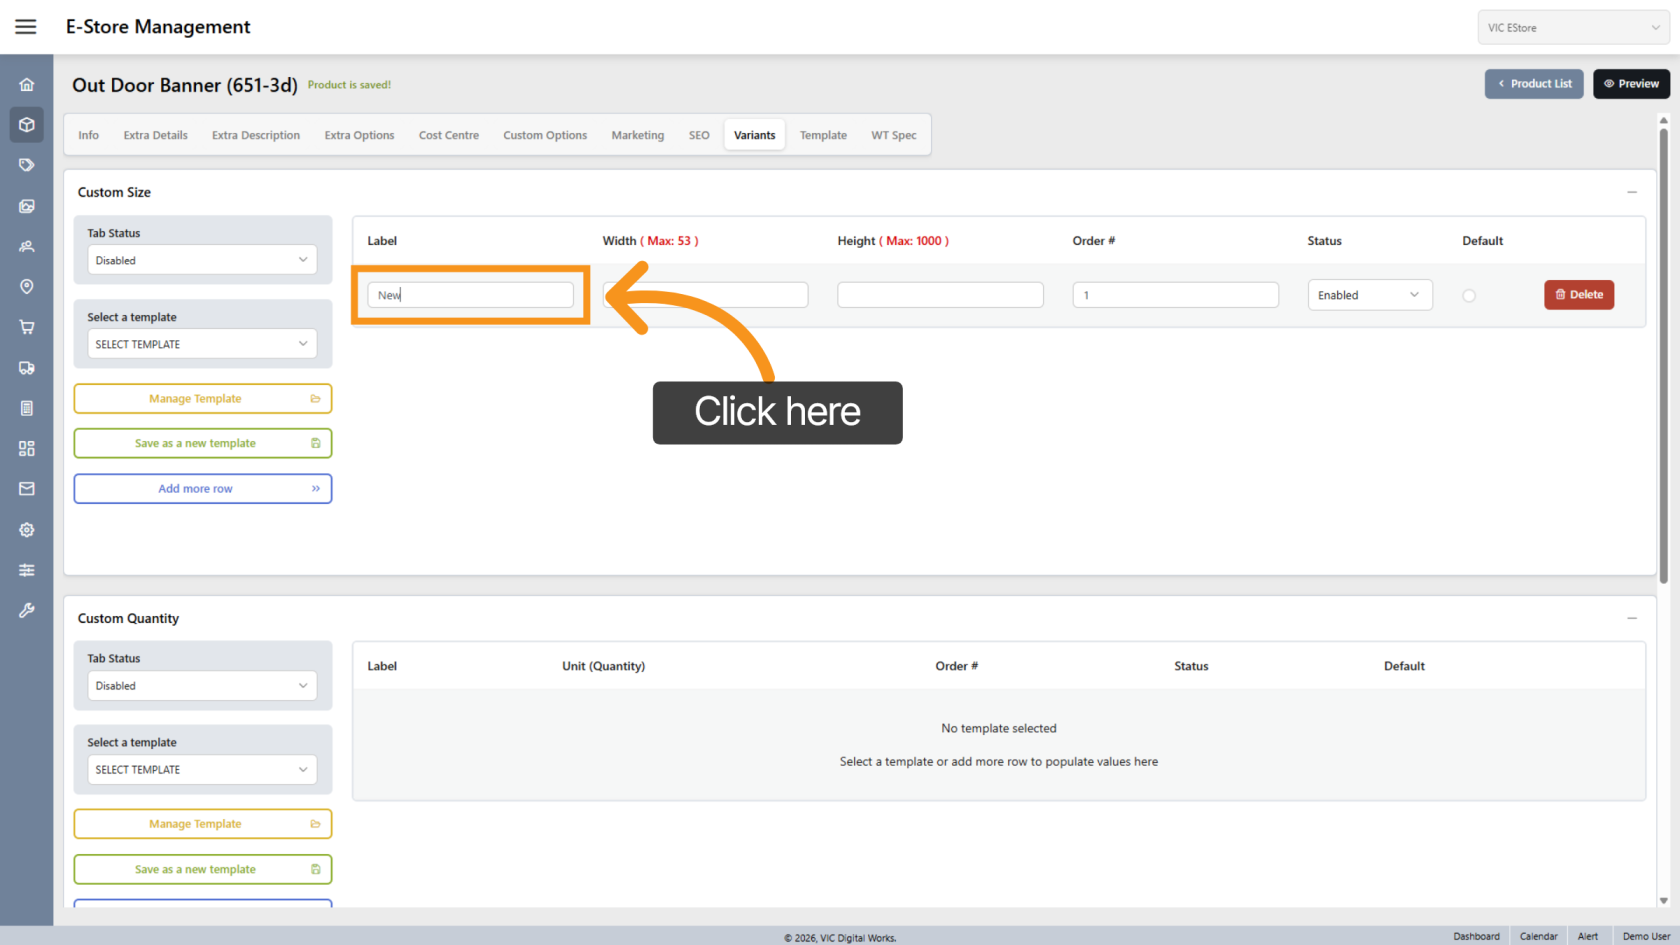1680x945 pixels.
Task: Click the Height input field
Action: coord(940,295)
